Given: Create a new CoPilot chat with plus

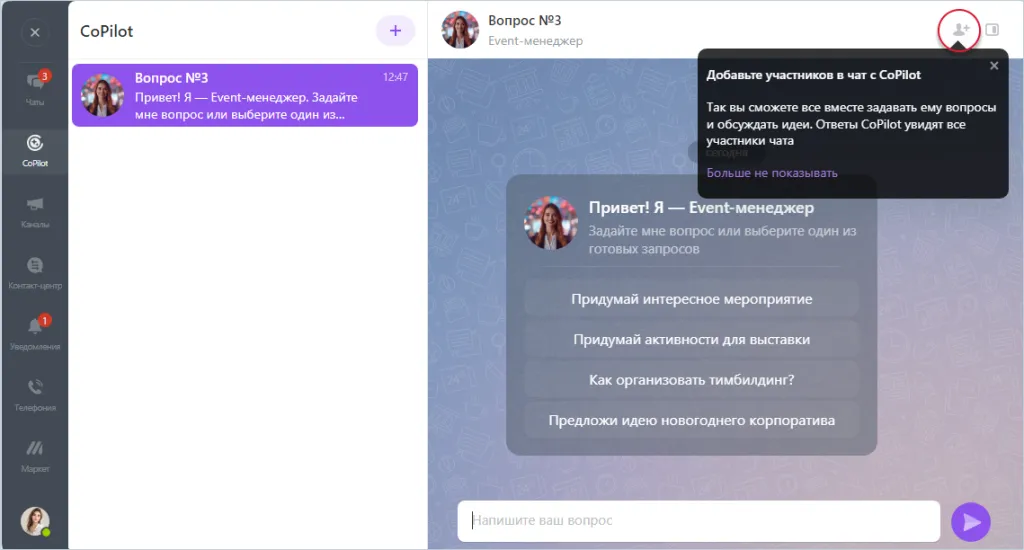Looking at the screenshot, I should pyautogui.click(x=395, y=31).
